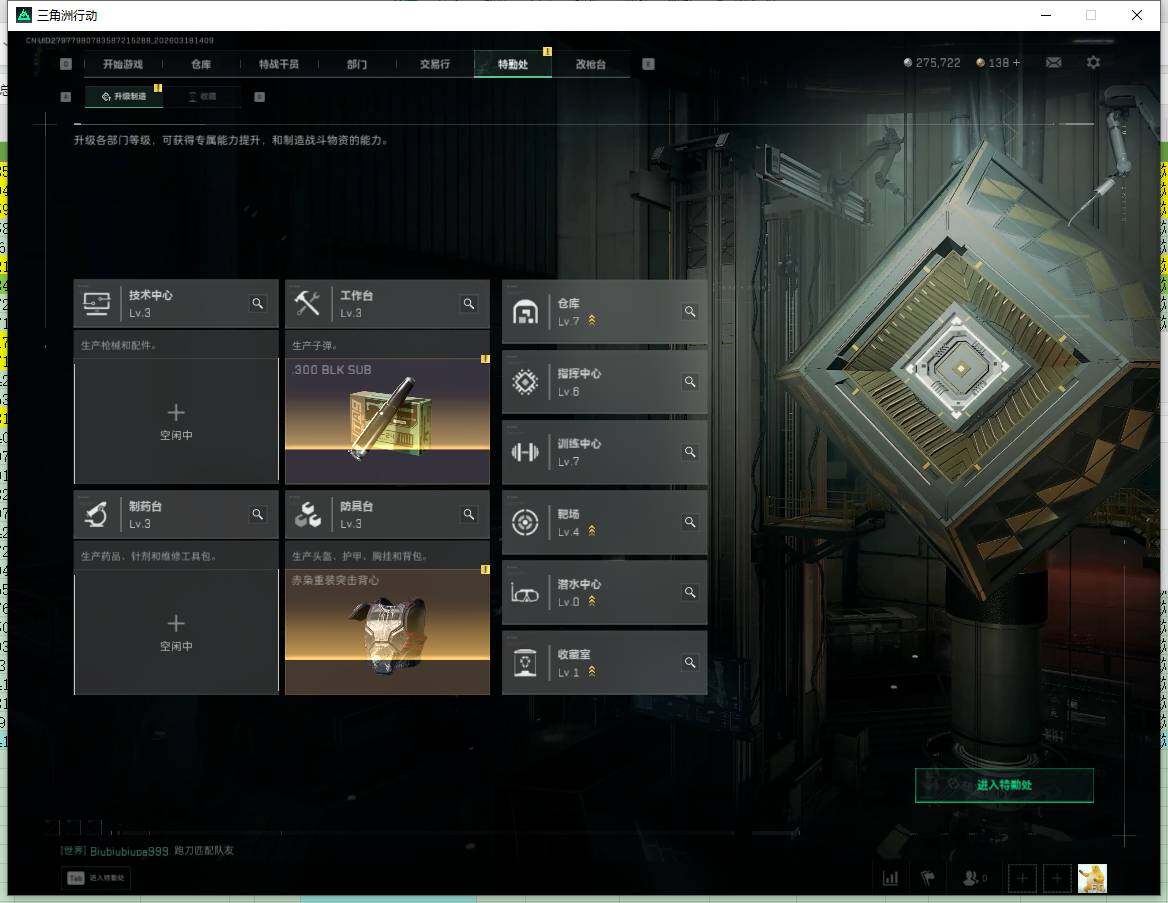
Task: Click the 工作台 hammer and wrench icon
Action: (307, 303)
